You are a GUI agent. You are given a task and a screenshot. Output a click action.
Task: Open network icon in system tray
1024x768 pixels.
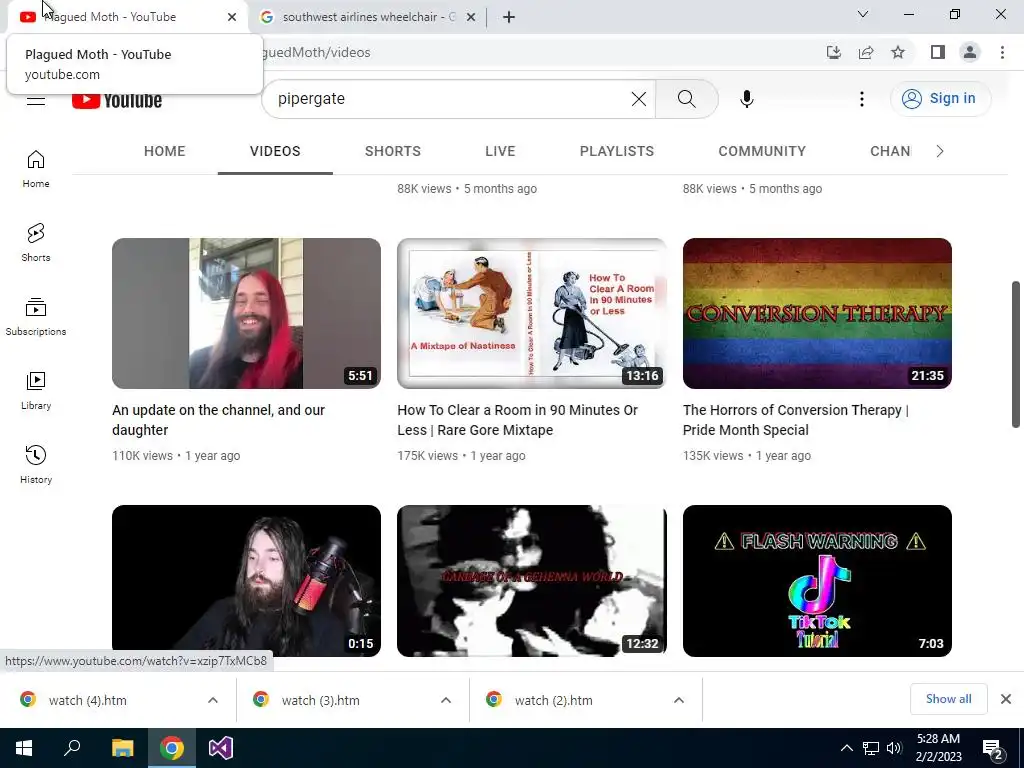pyautogui.click(x=871, y=748)
